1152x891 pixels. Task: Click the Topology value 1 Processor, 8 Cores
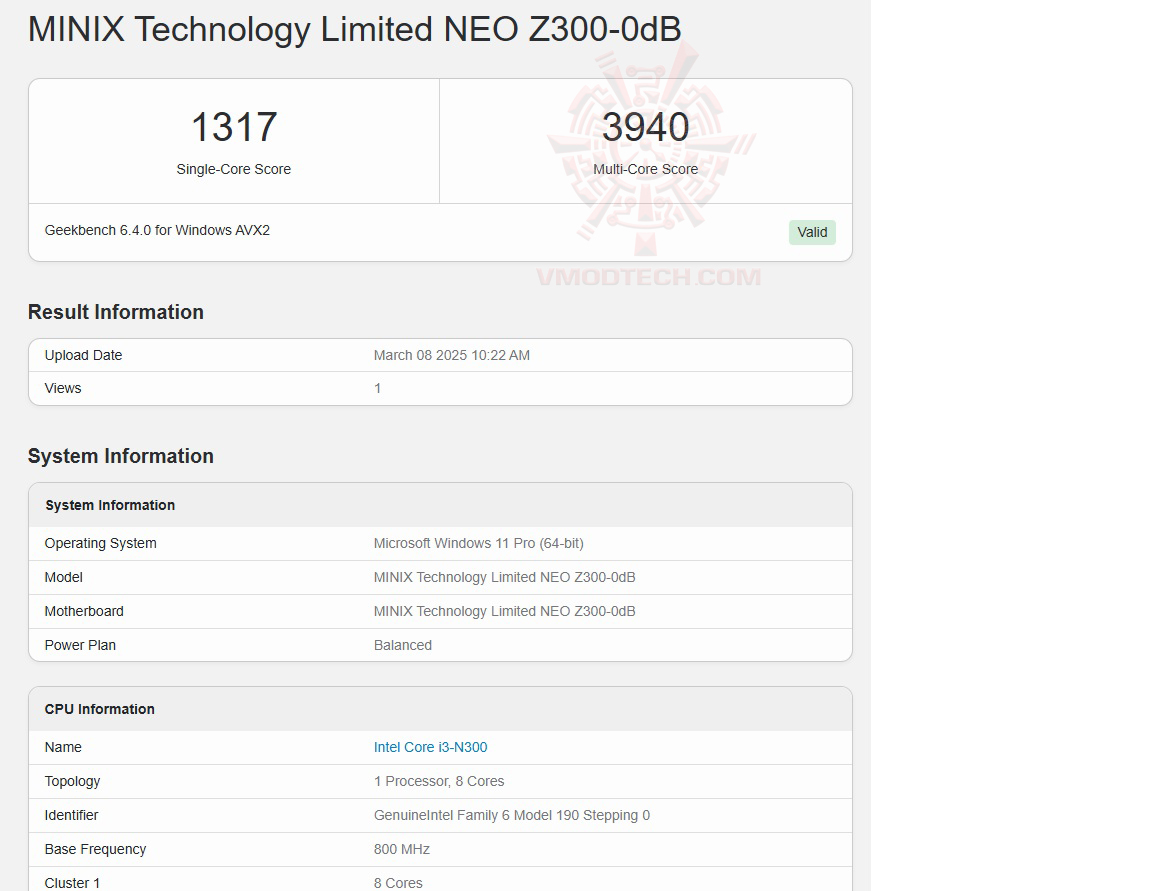tap(438, 781)
